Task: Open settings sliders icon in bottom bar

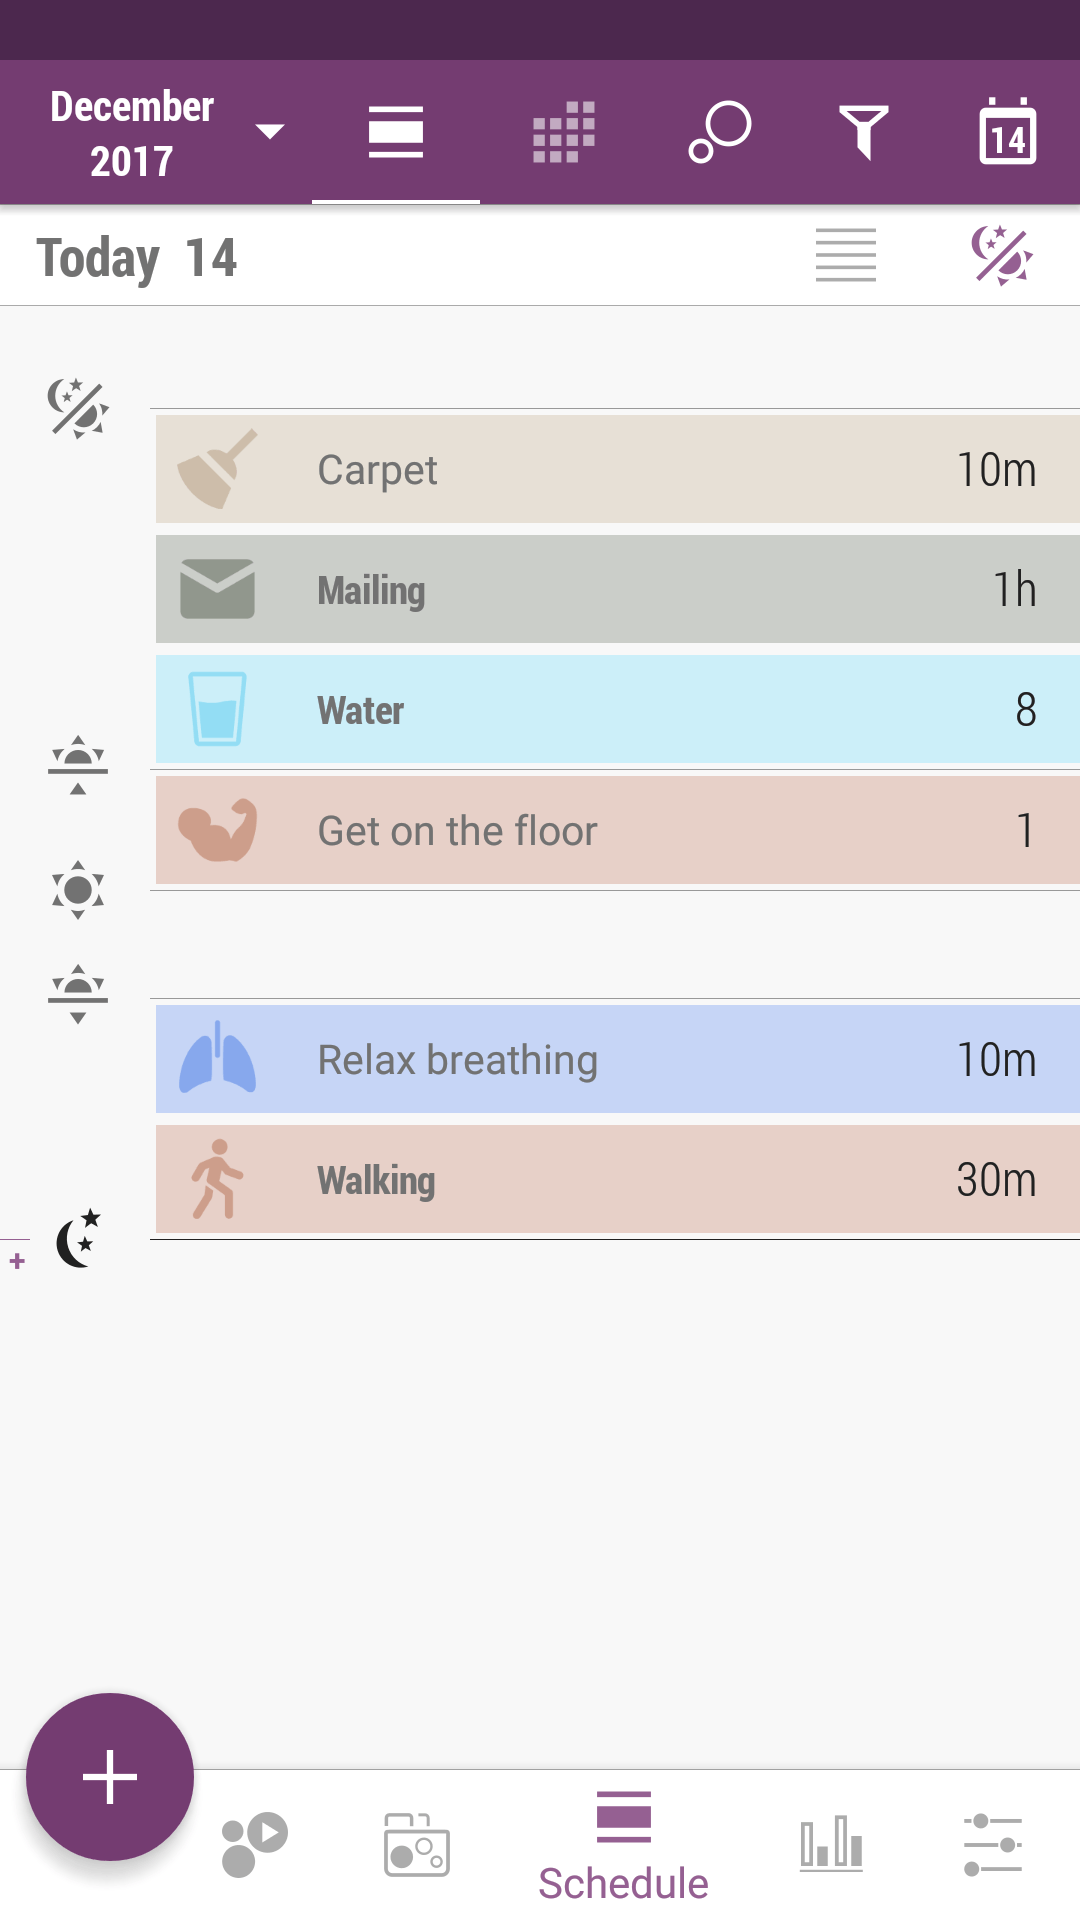Action: tap(992, 1845)
